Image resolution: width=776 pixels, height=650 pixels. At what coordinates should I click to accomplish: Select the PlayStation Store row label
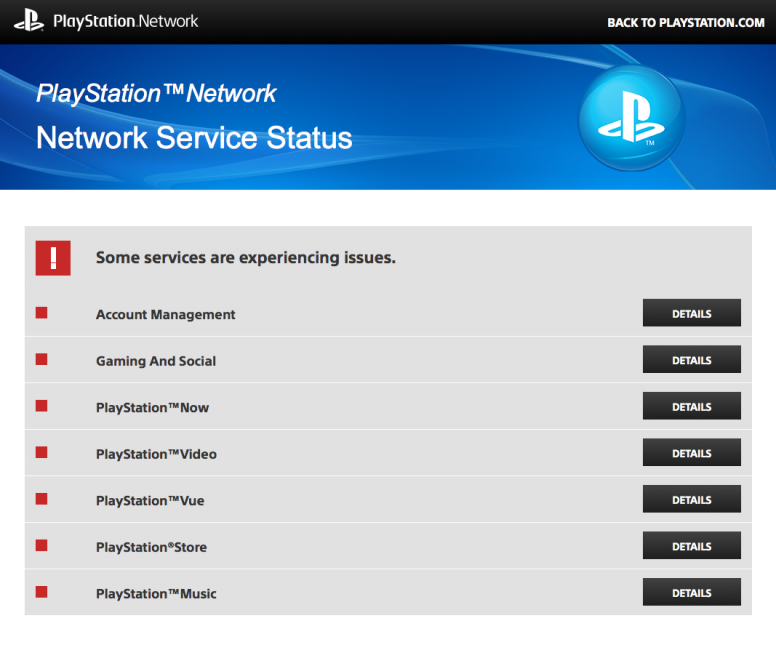[x=151, y=548]
